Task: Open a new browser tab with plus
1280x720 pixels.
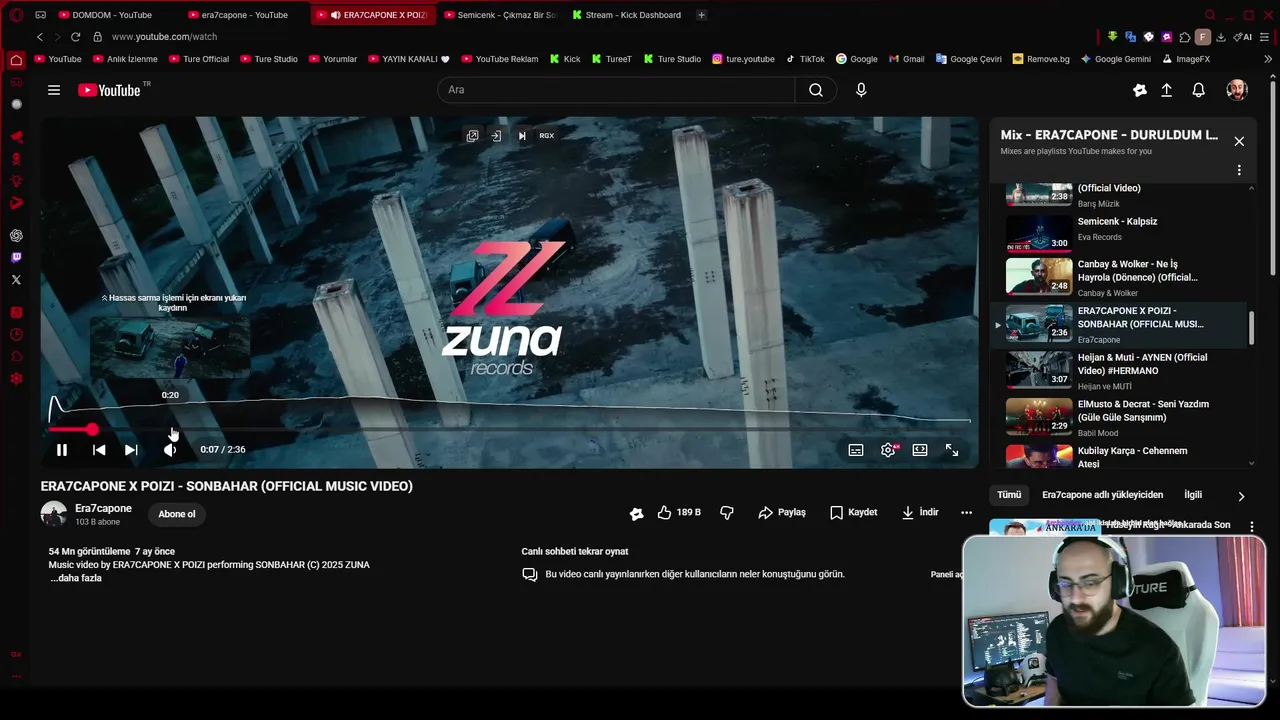Action: click(701, 15)
